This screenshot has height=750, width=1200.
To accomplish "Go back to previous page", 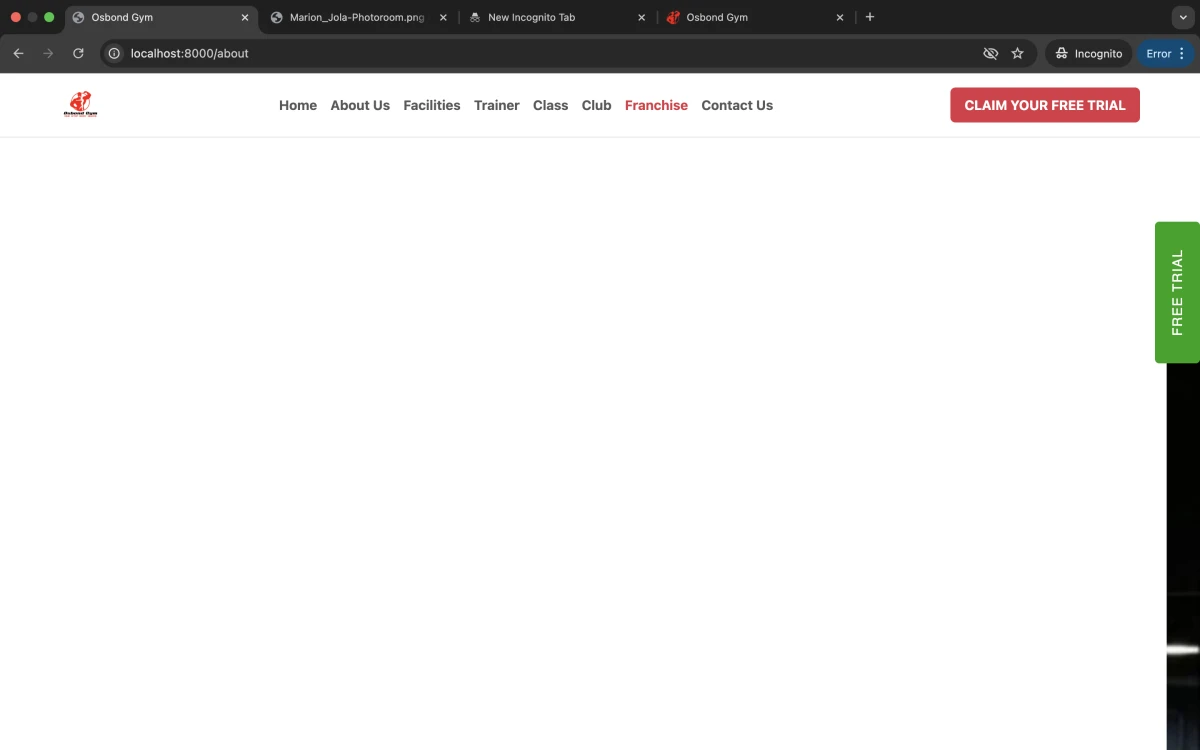I will 18,54.
